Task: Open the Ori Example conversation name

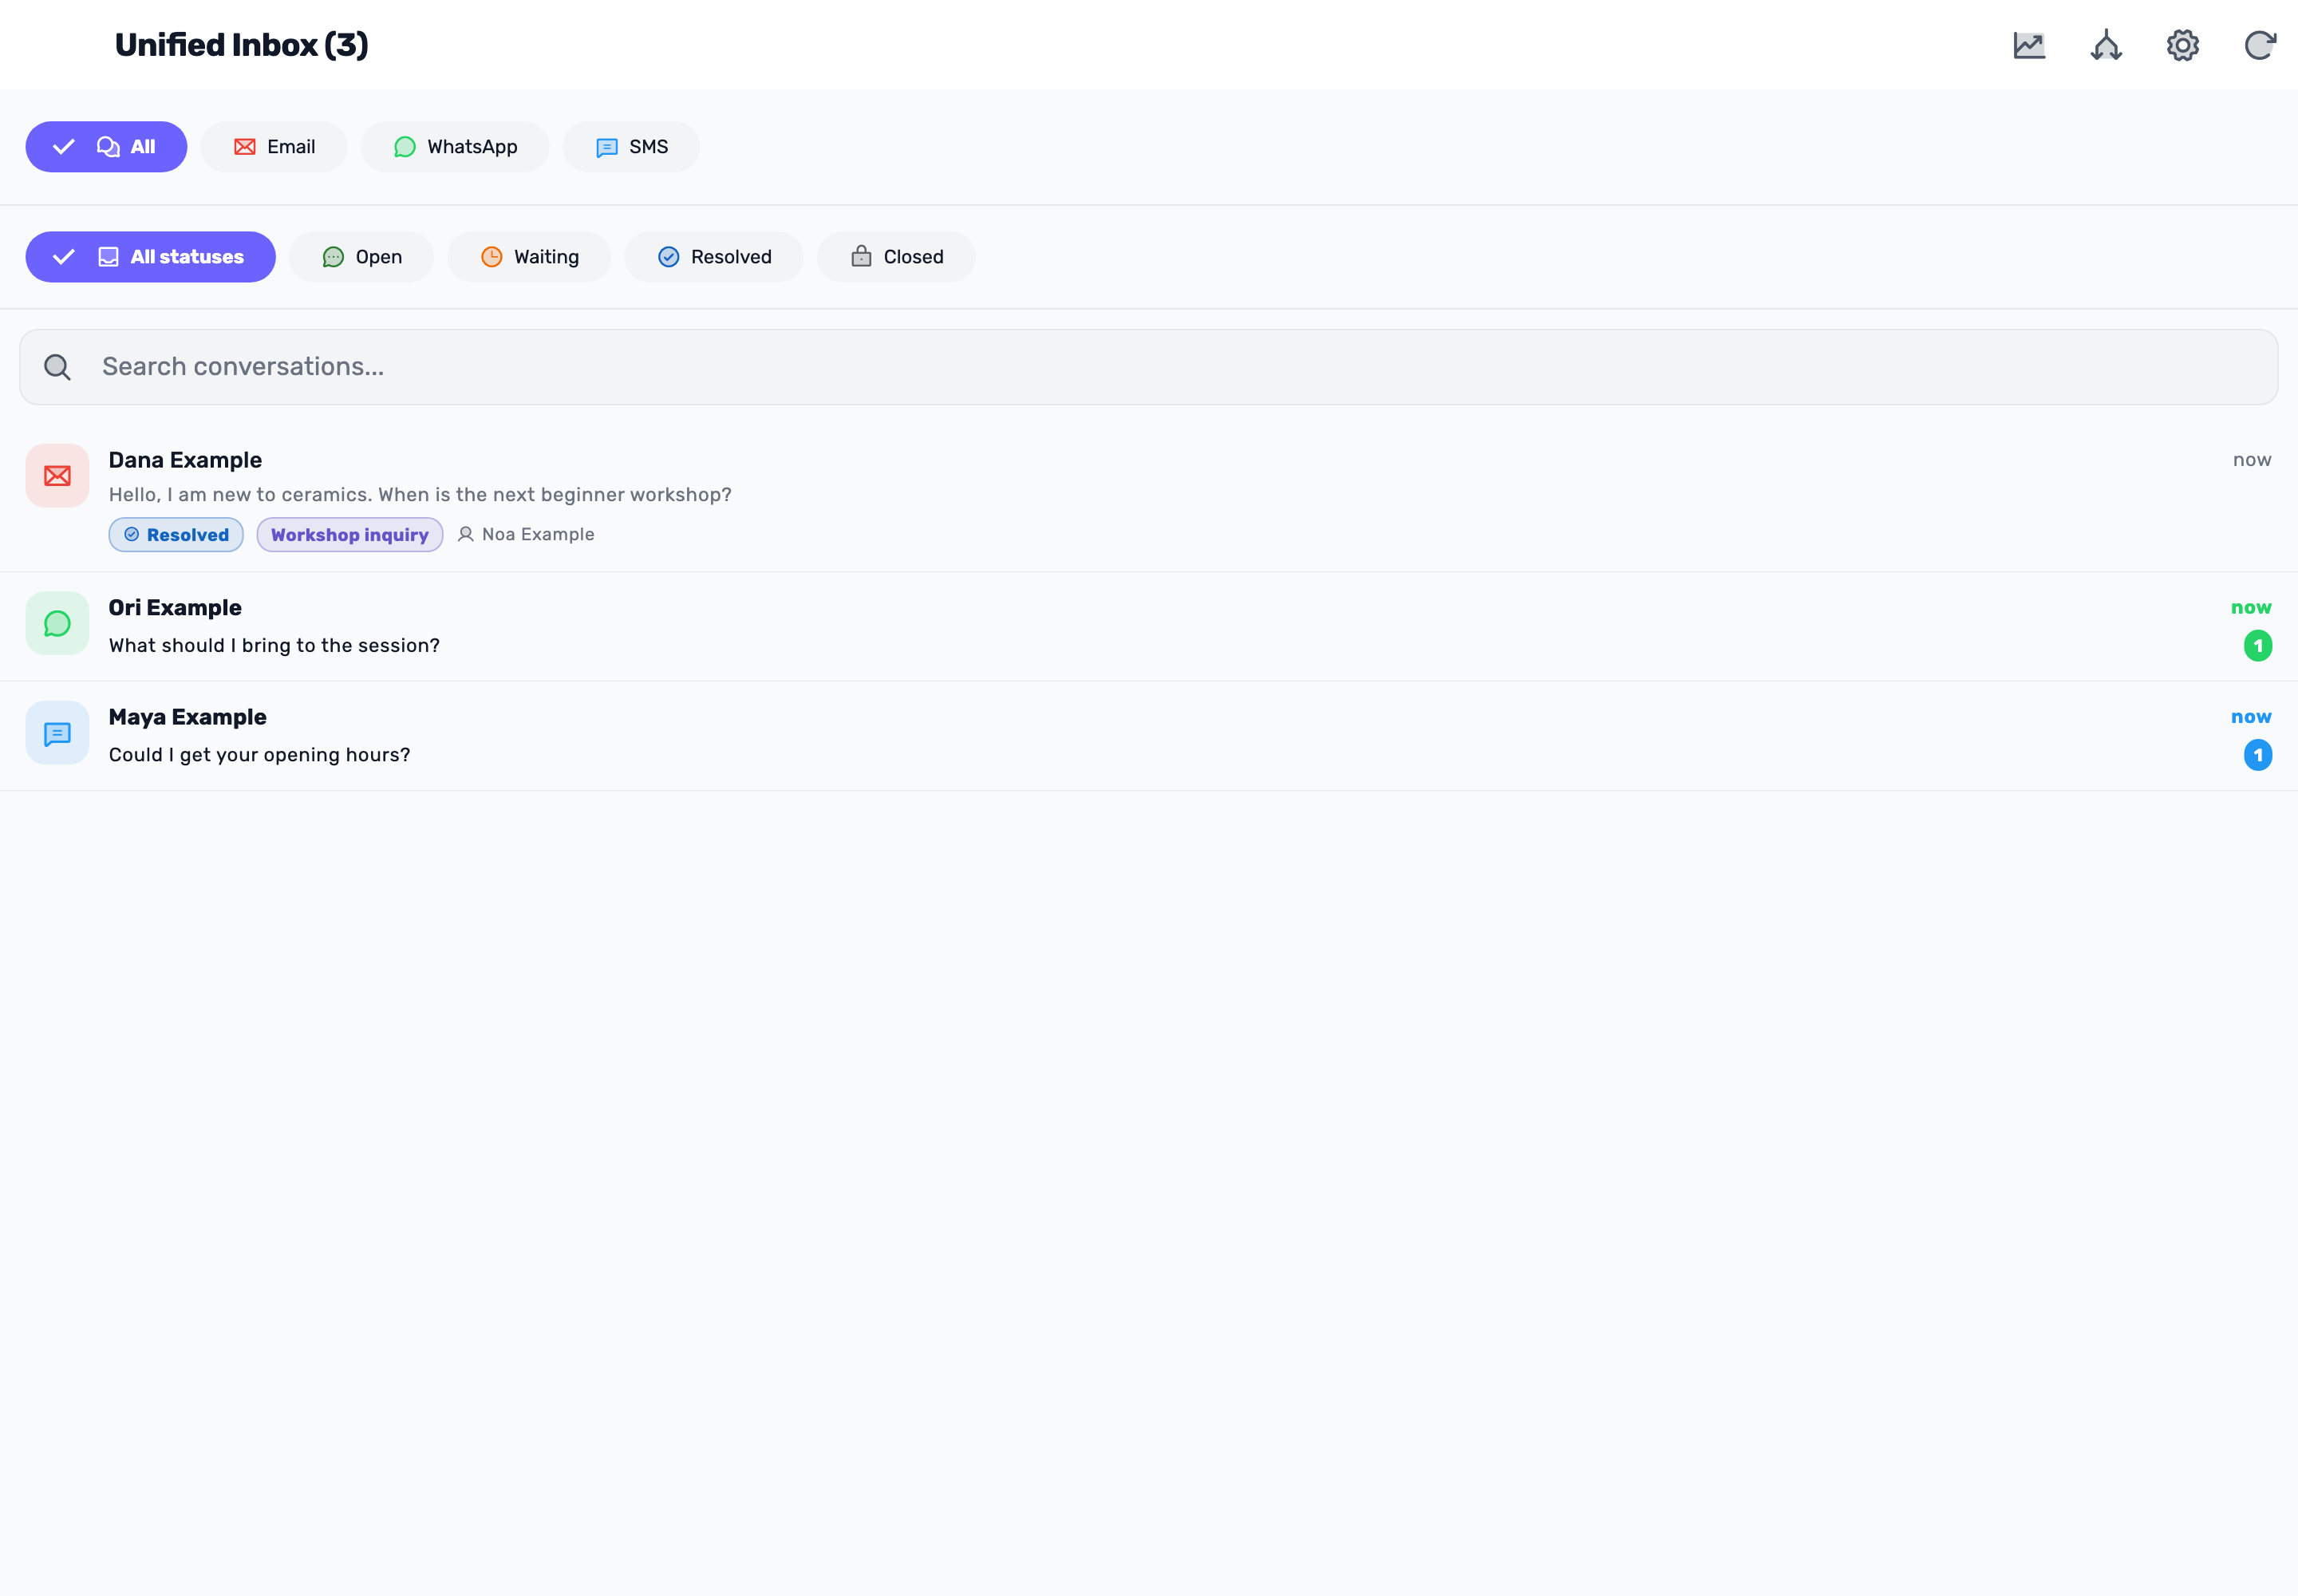Action: 175,608
